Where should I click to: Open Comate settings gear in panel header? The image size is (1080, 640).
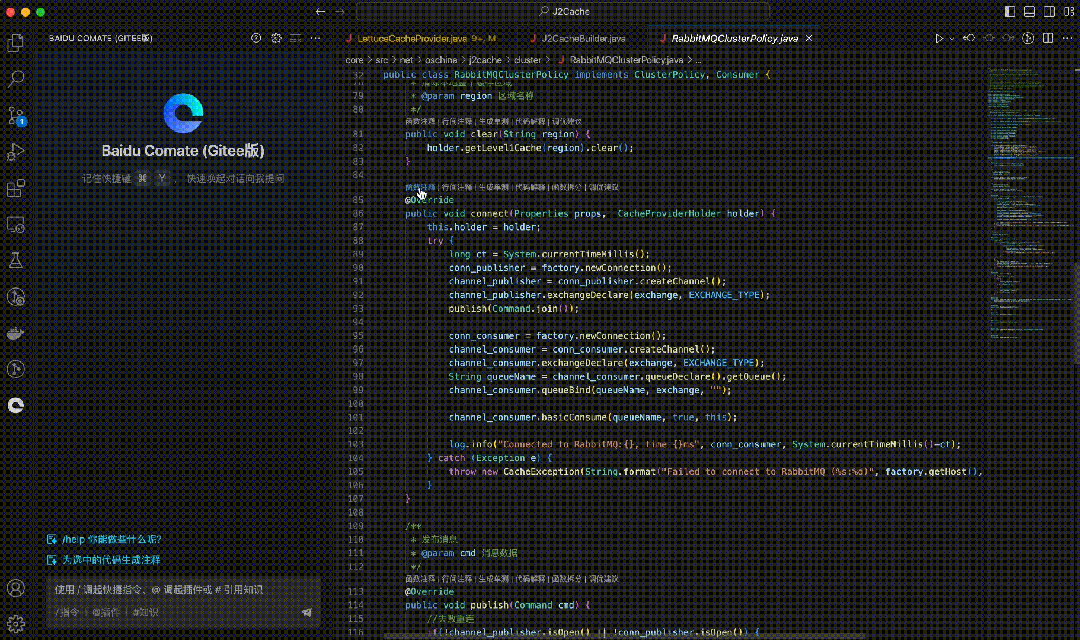tap(276, 38)
